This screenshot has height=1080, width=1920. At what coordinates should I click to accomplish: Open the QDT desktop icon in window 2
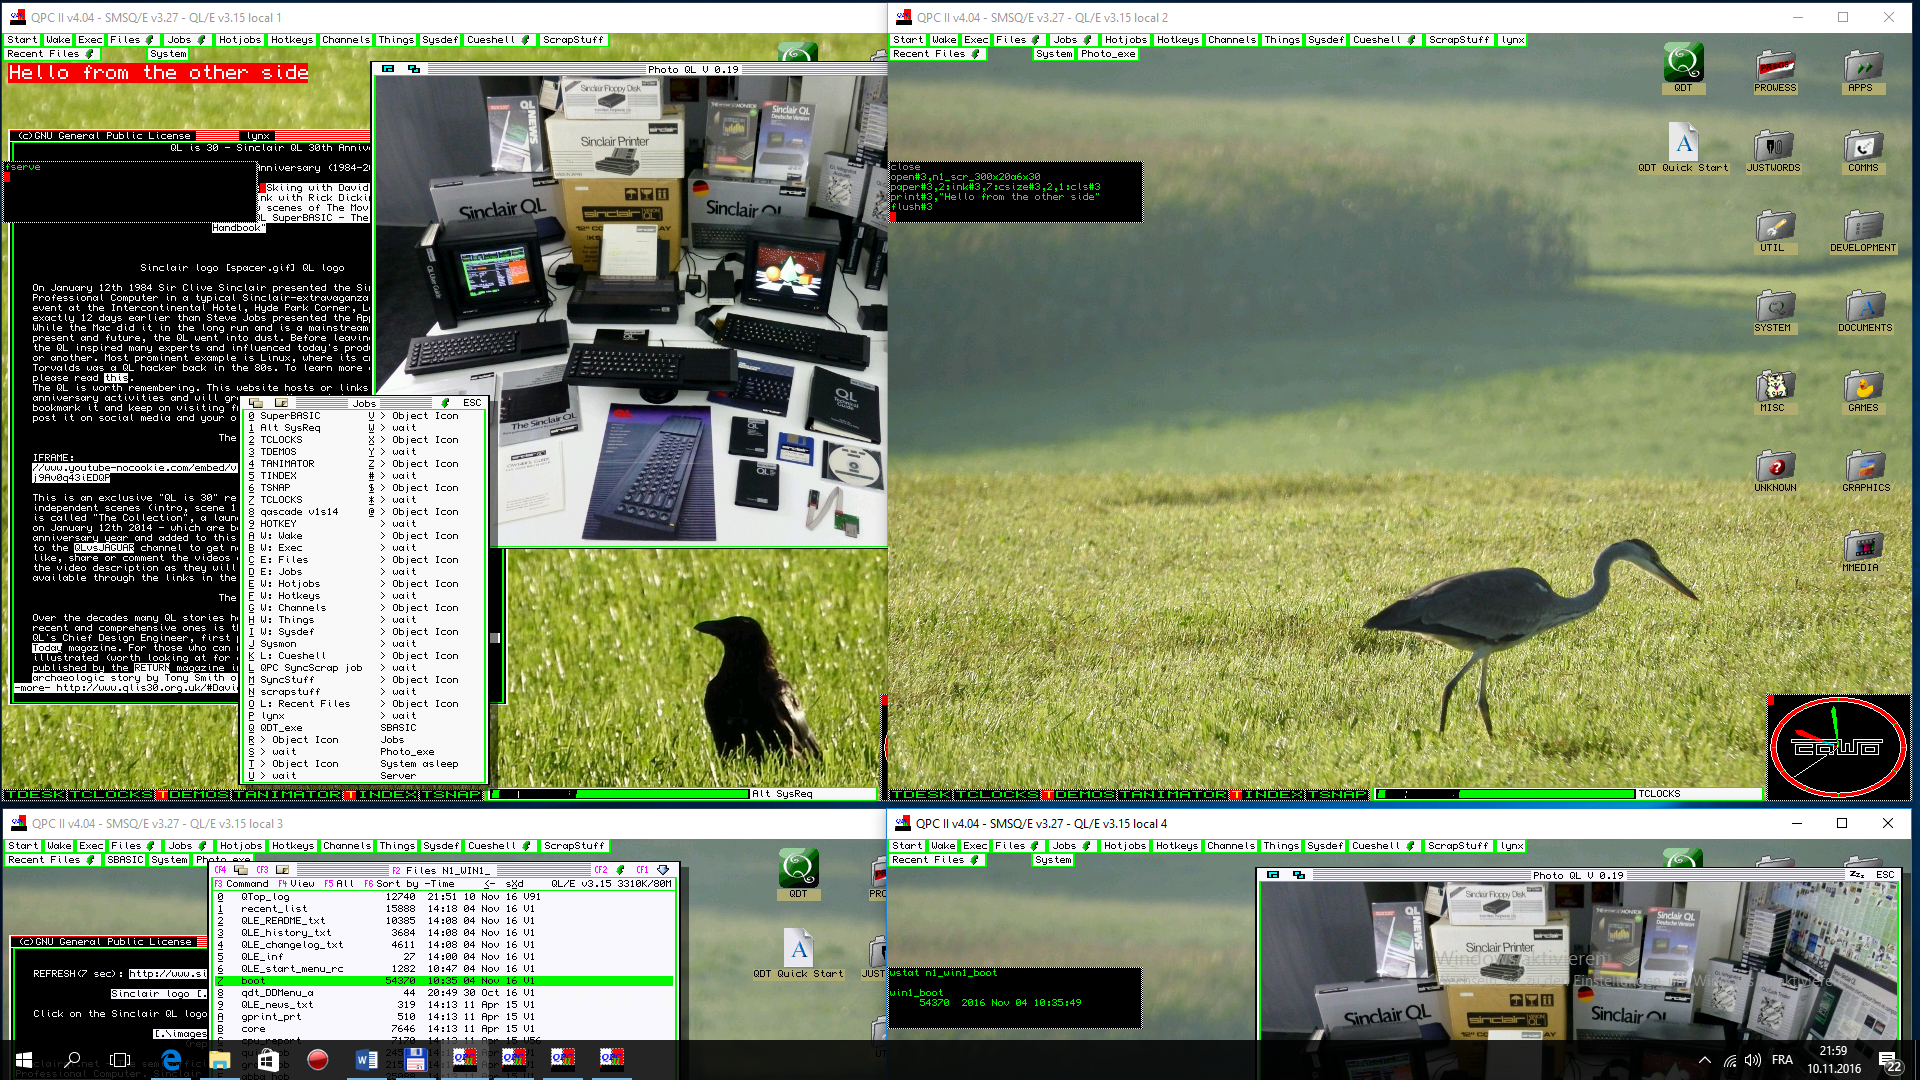[x=1683, y=67]
